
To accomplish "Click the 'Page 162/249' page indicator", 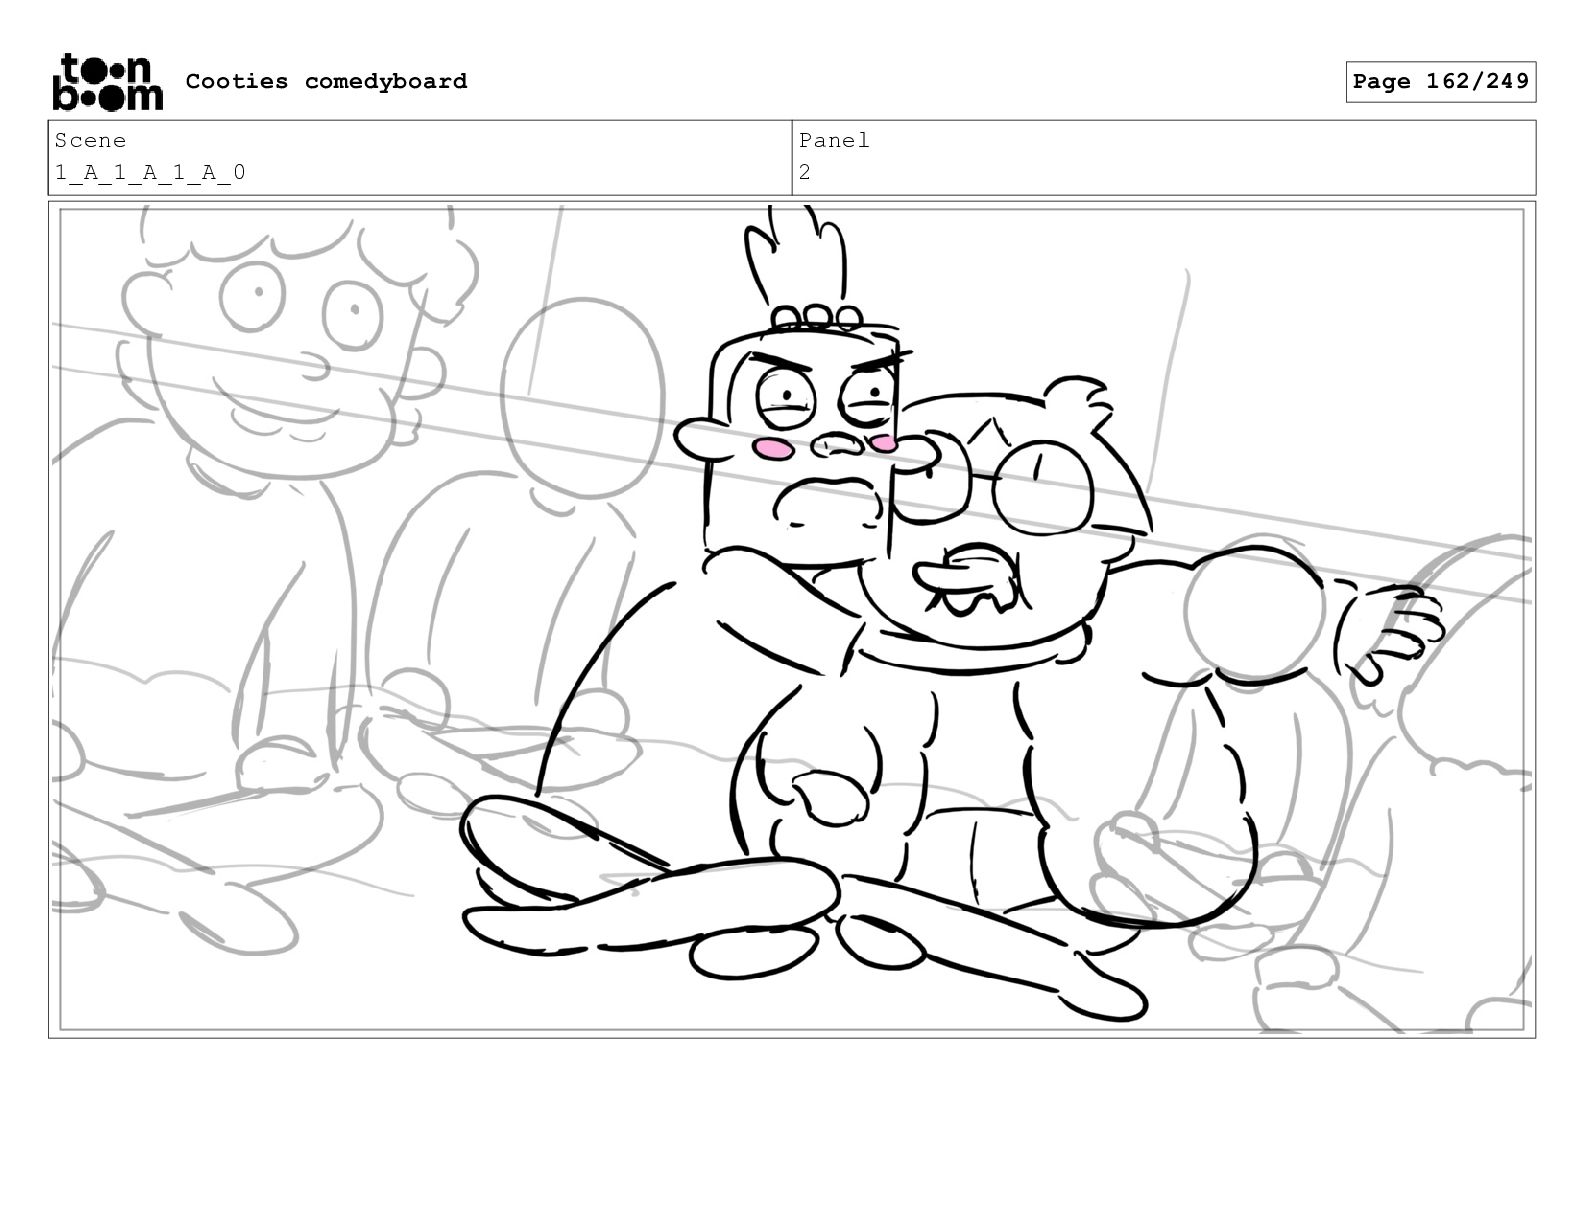I will point(1440,82).
